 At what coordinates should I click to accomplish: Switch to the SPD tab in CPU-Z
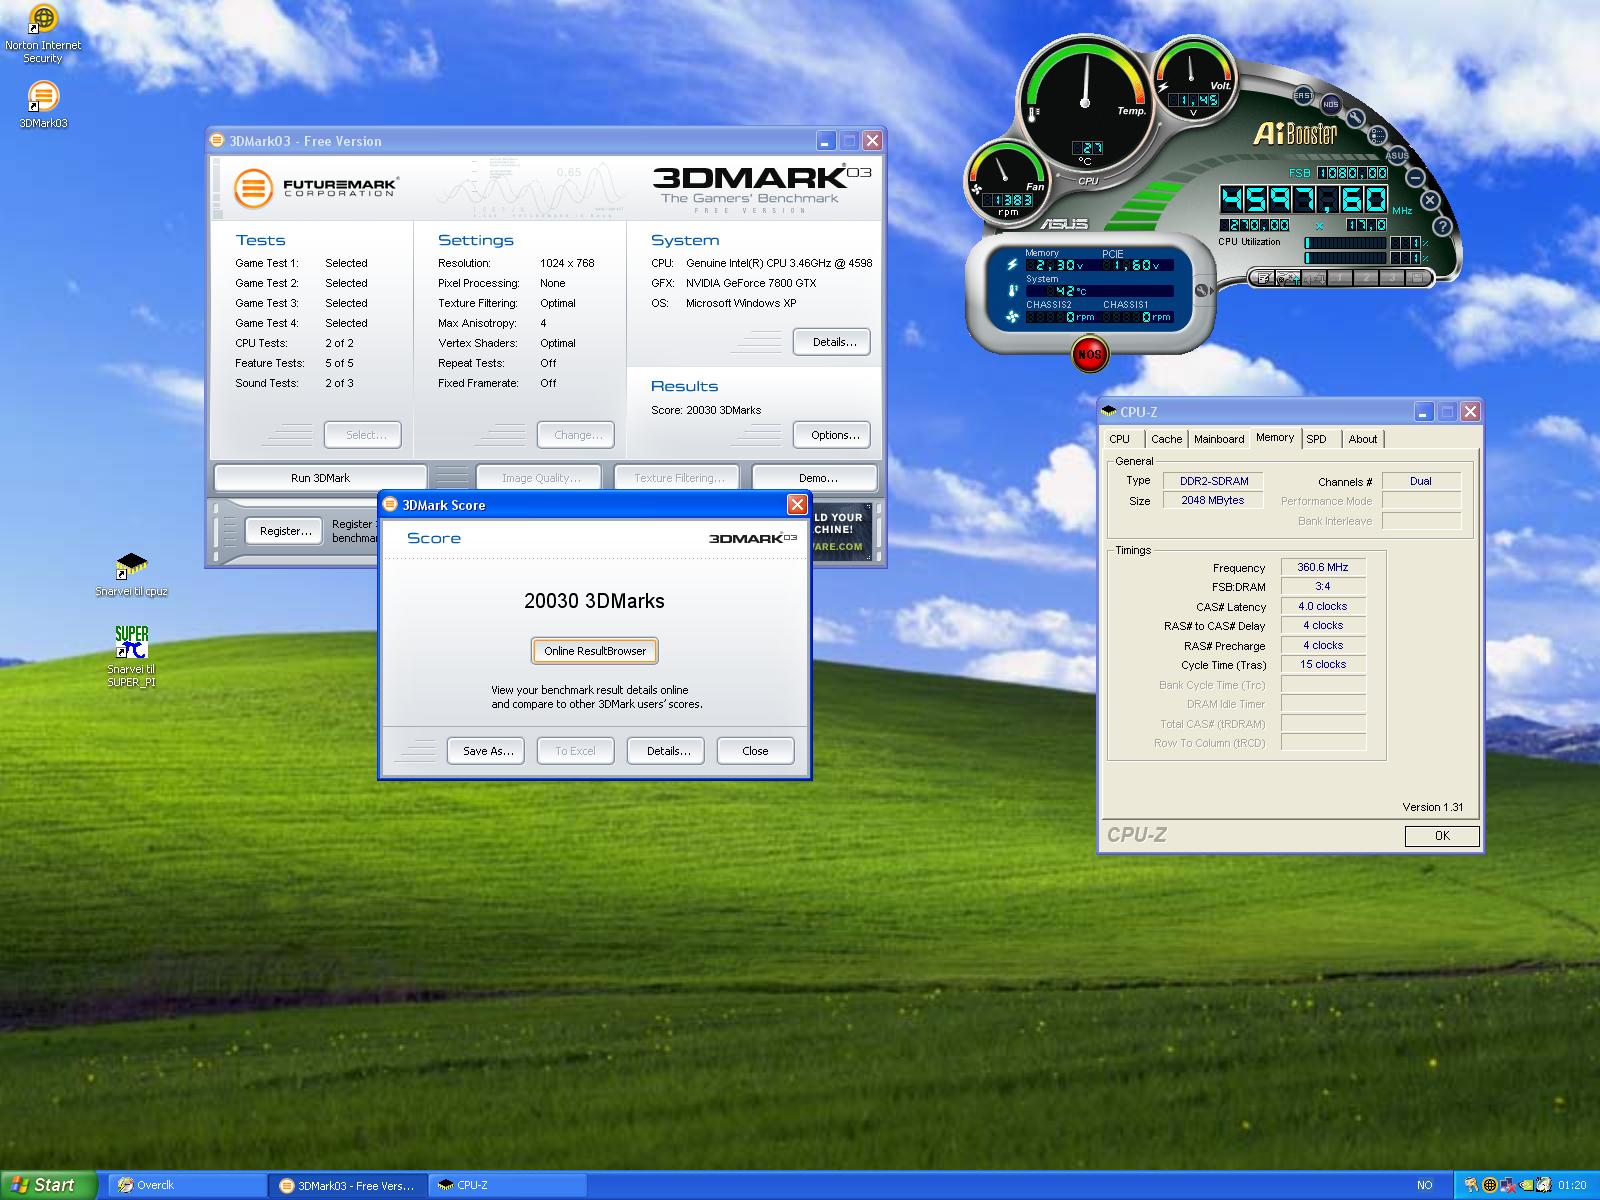tap(1317, 439)
